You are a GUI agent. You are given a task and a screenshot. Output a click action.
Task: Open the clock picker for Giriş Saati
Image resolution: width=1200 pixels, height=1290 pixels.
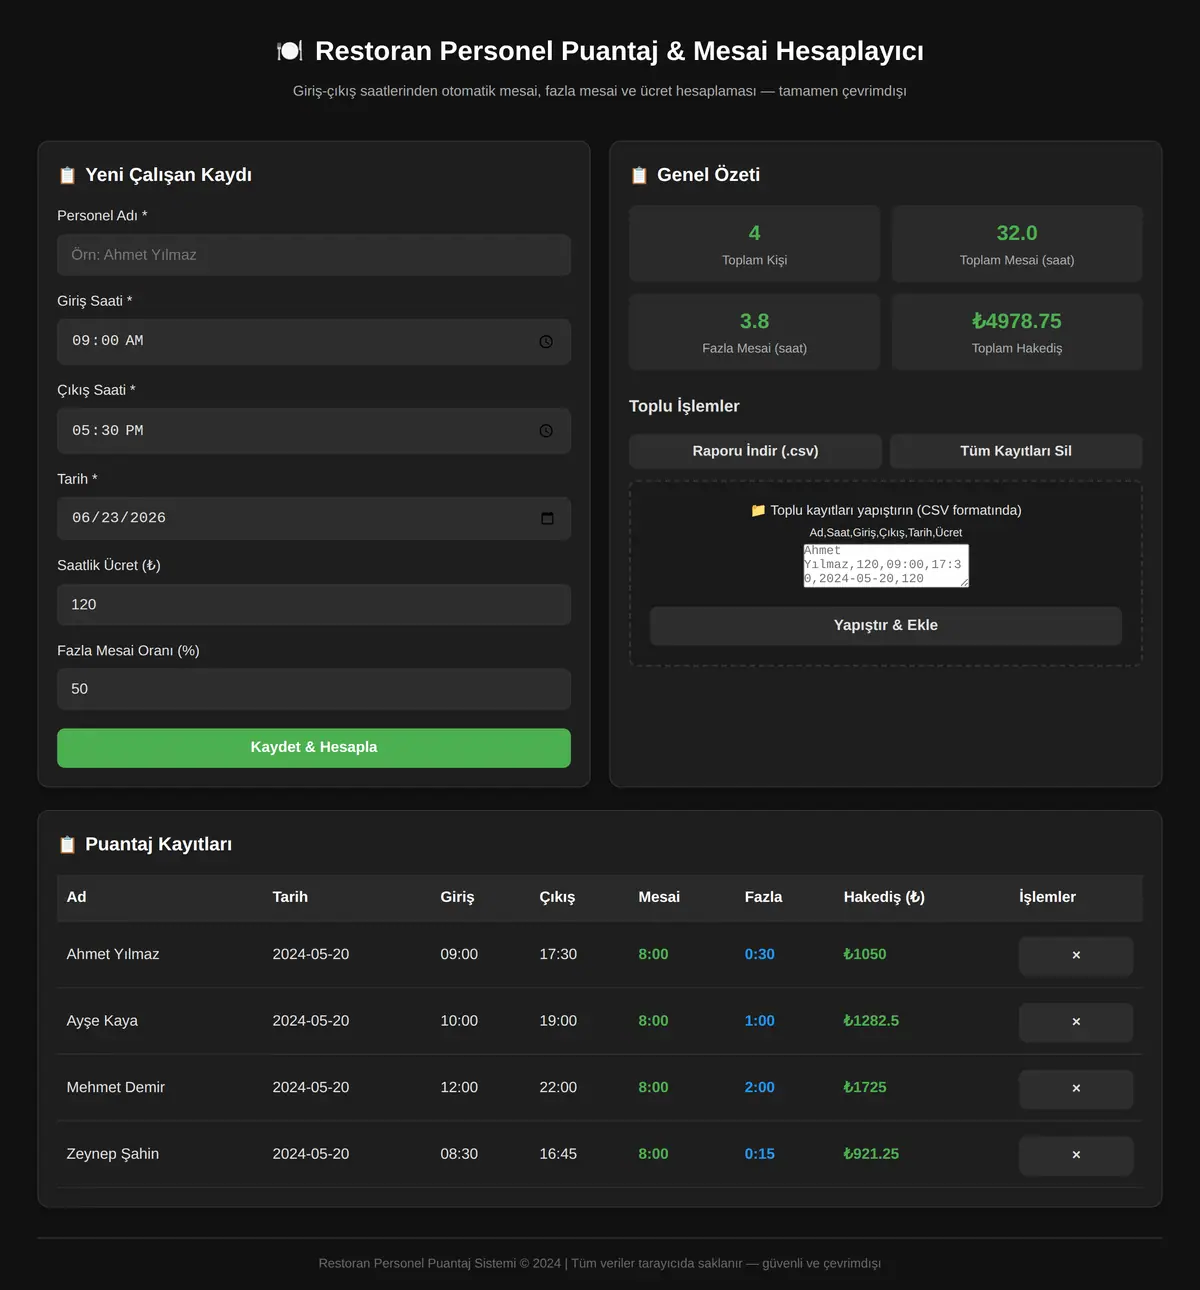pyautogui.click(x=546, y=342)
